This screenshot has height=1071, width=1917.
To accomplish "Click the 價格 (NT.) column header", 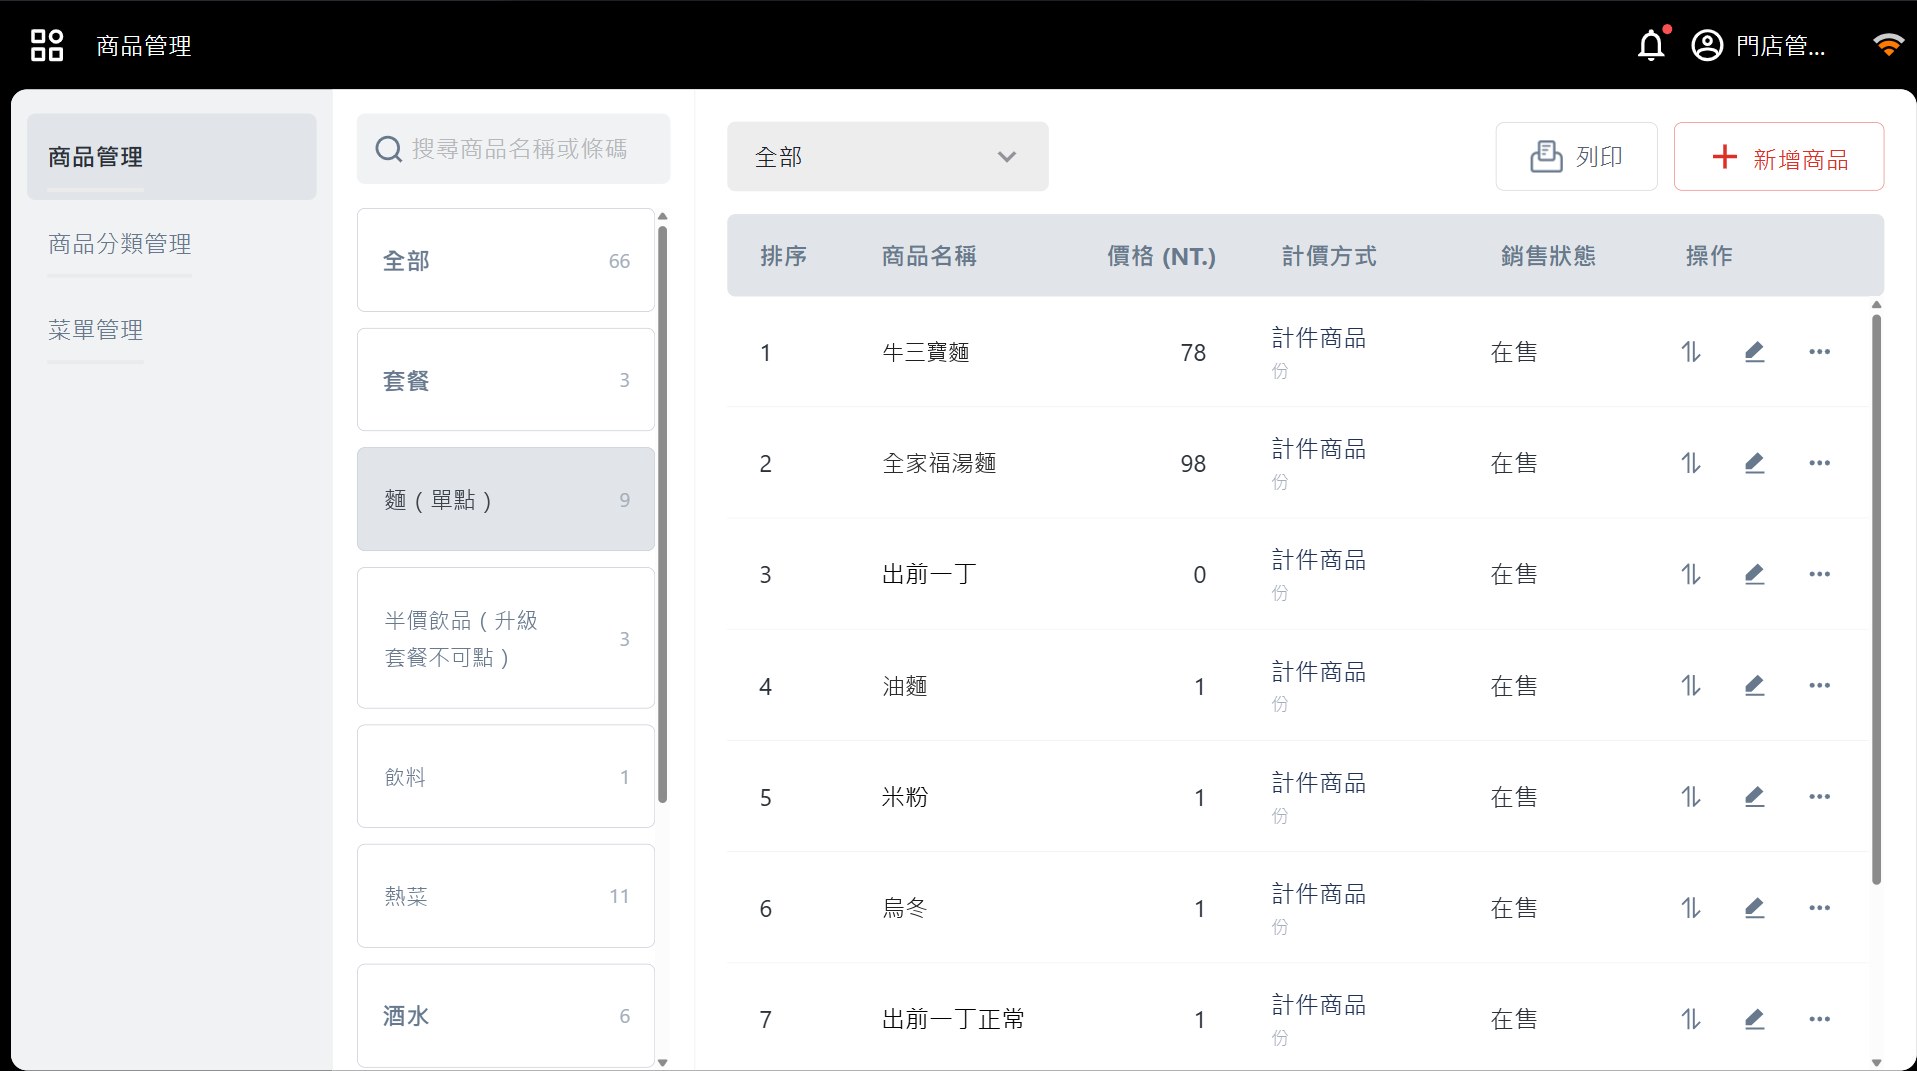I will (x=1161, y=256).
